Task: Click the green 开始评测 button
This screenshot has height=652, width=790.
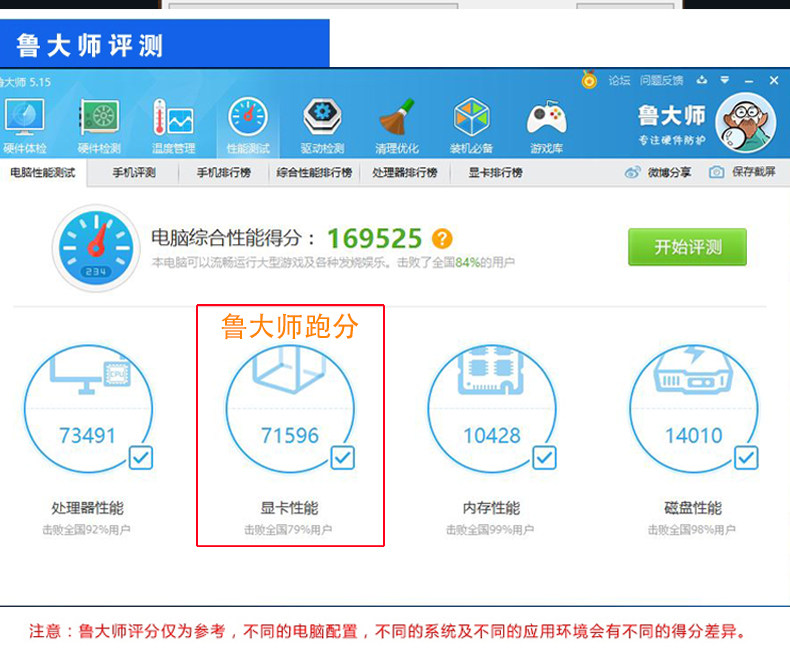Action: point(687,247)
